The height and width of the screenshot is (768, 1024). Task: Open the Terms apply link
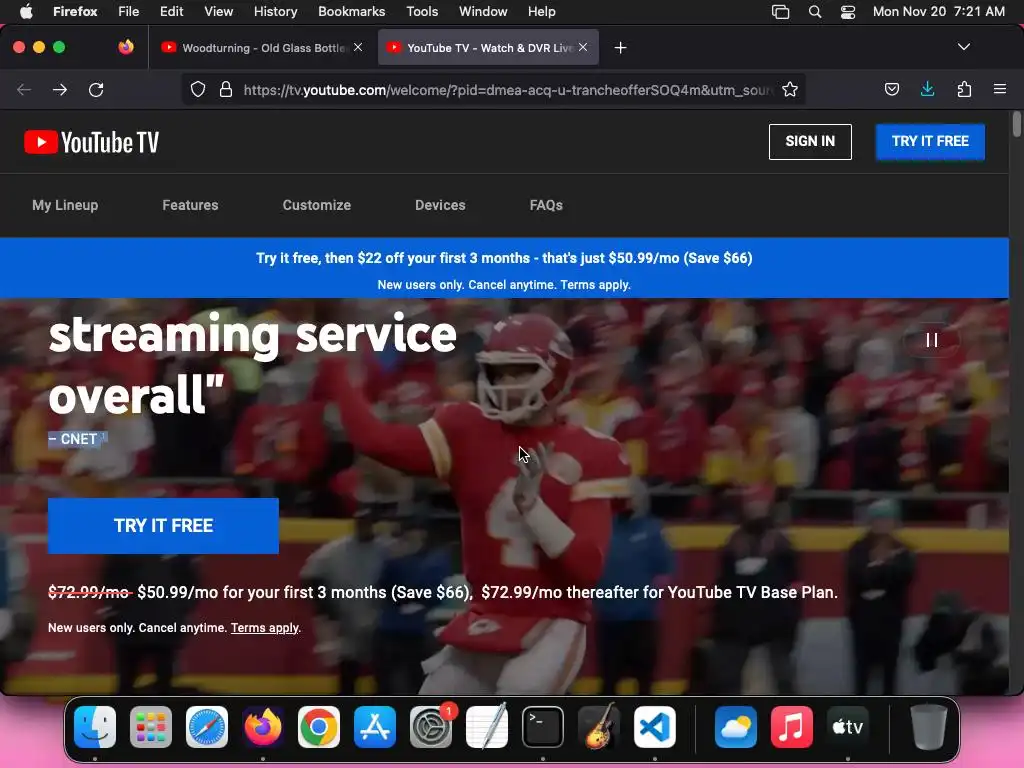(x=264, y=628)
